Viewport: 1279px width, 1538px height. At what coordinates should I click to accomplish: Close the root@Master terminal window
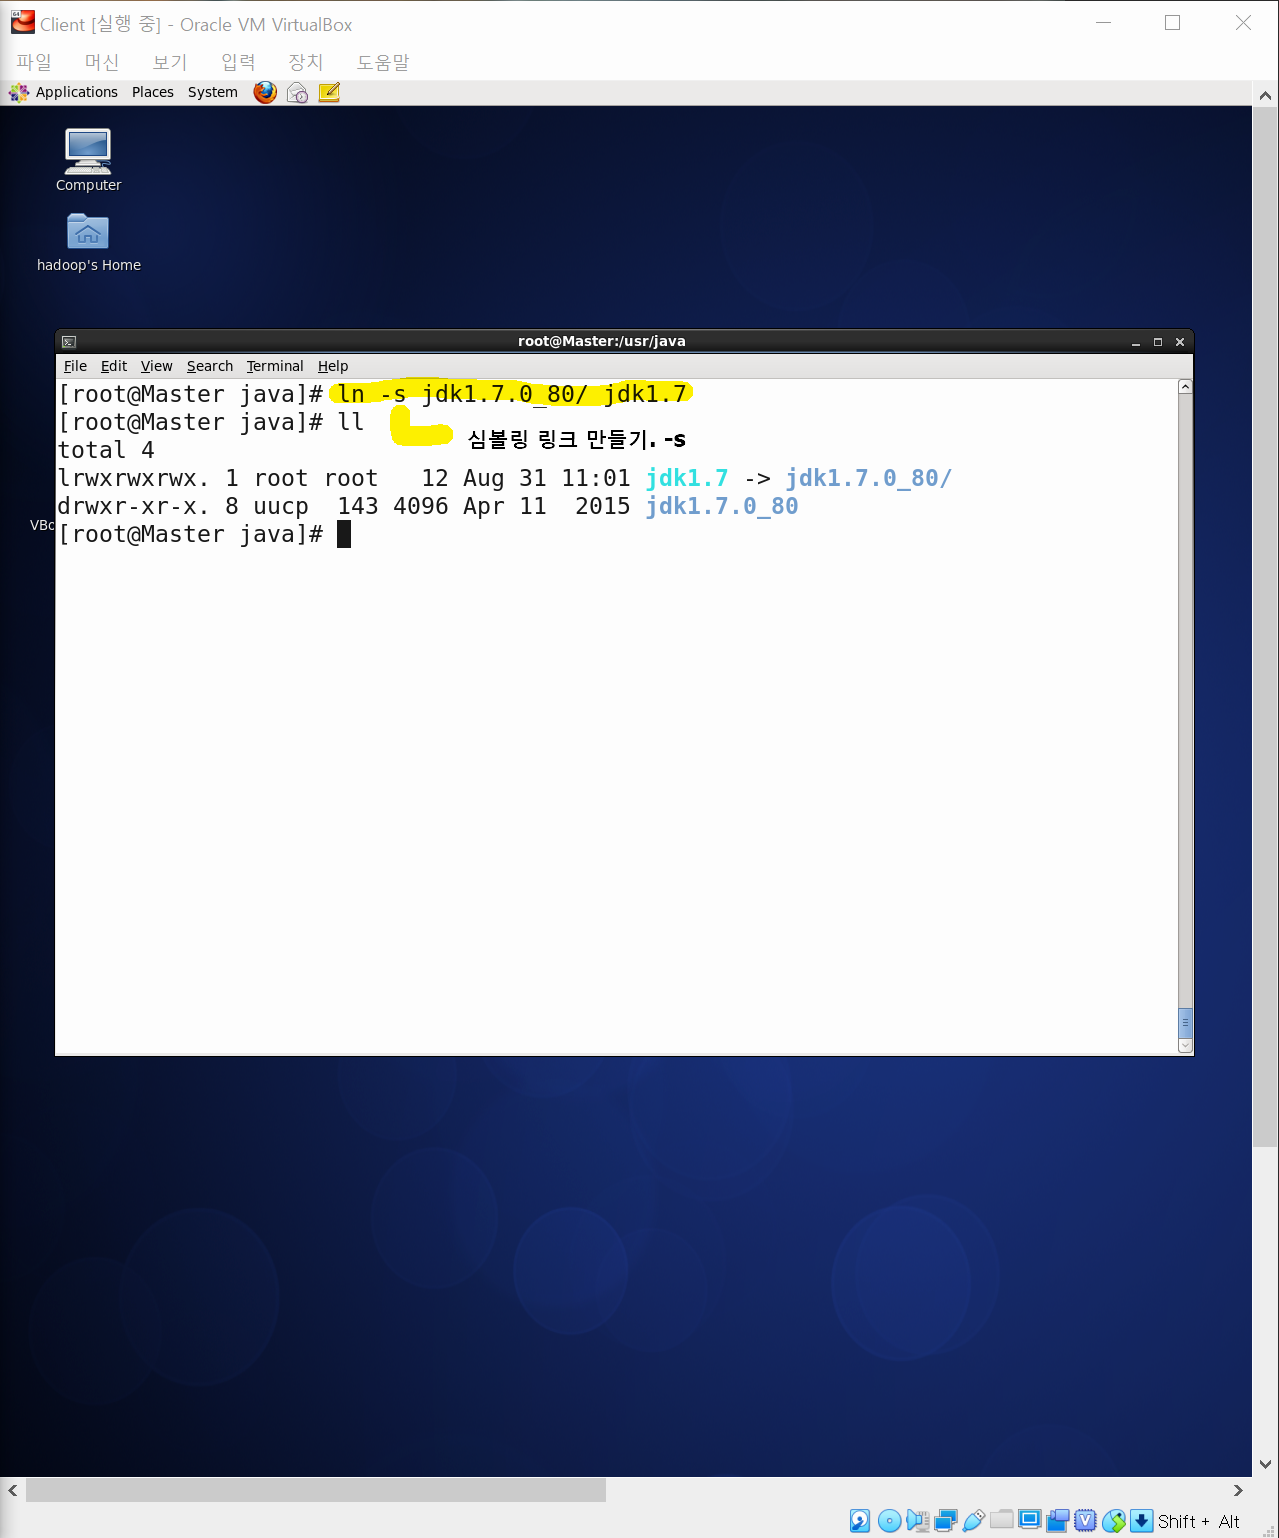(x=1180, y=342)
